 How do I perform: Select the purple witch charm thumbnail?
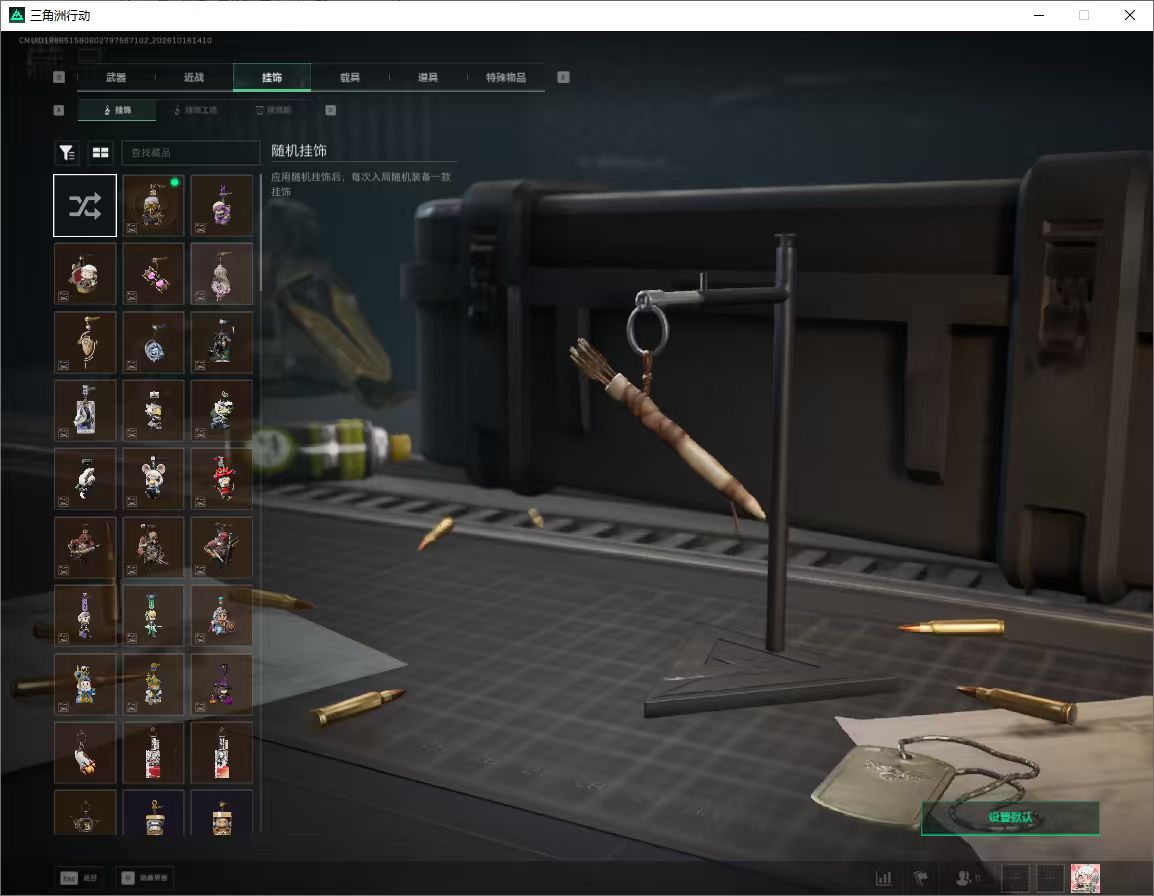[222, 685]
